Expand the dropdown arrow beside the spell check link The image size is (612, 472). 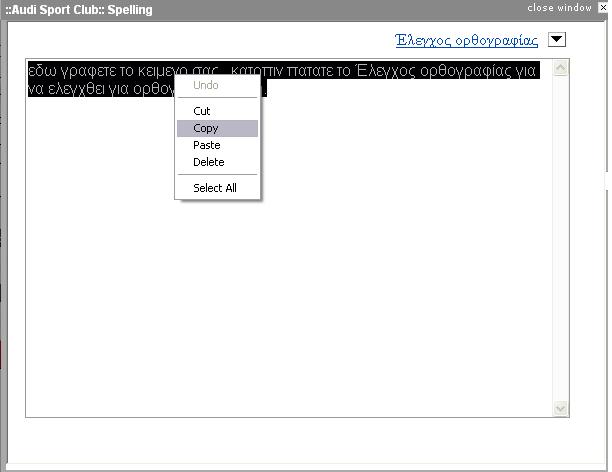pyautogui.click(x=557, y=40)
